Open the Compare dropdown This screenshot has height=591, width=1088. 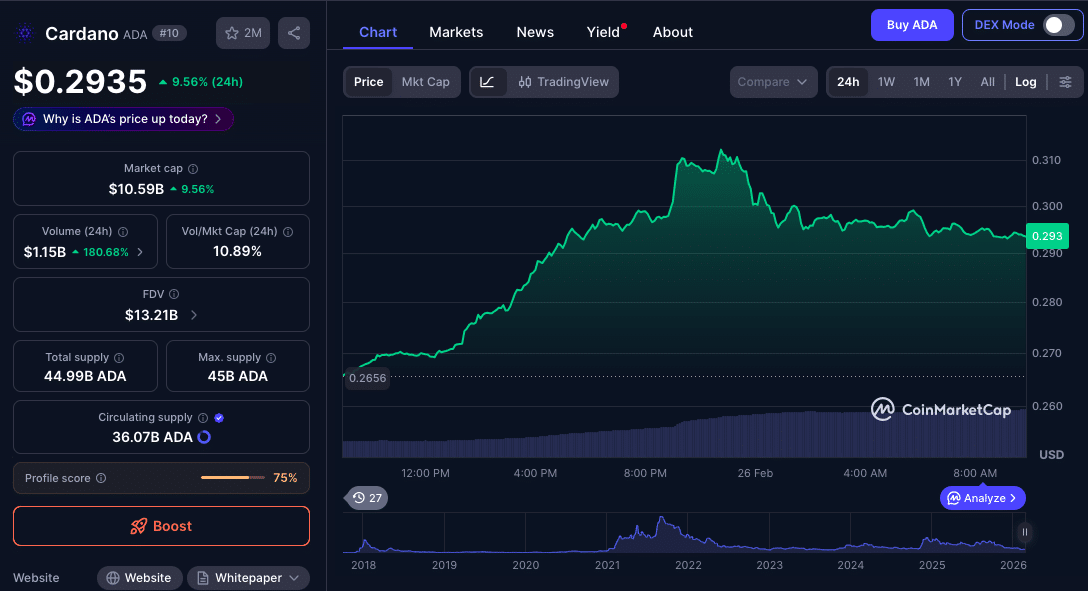pyautogui.click(x=773, y=82)
